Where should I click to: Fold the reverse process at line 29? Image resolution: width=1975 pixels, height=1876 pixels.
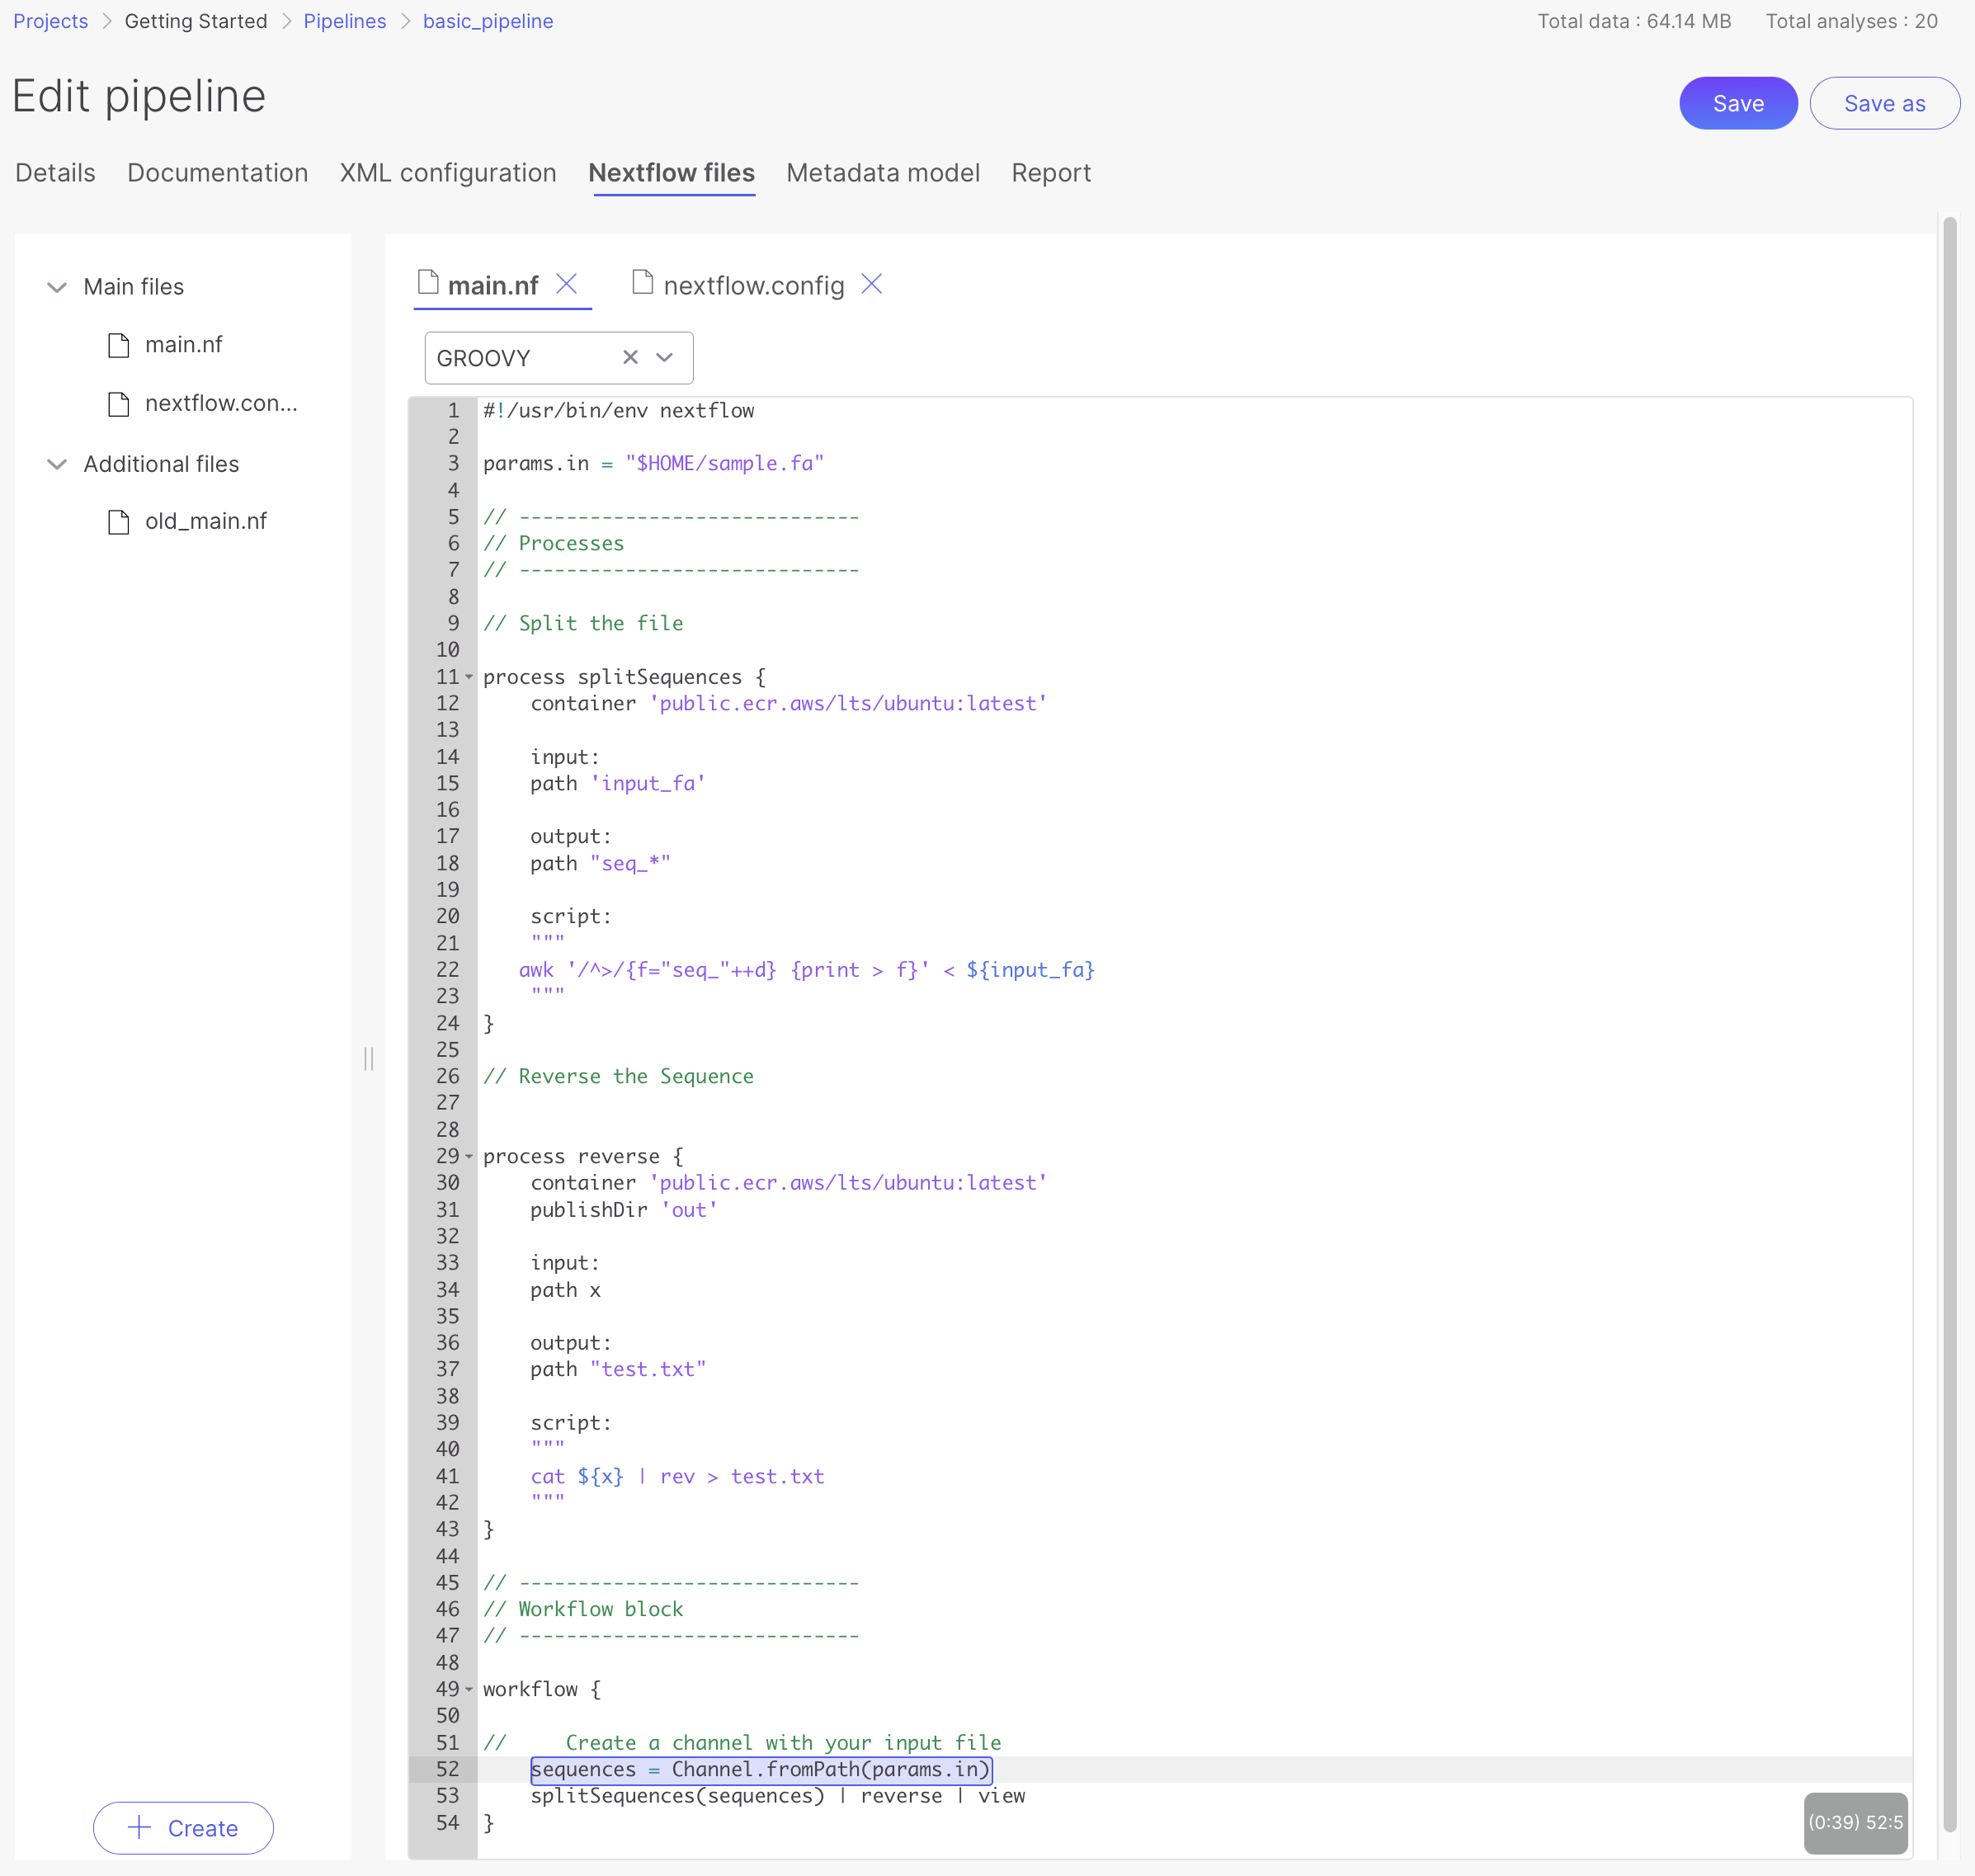tap(469, 1156)
